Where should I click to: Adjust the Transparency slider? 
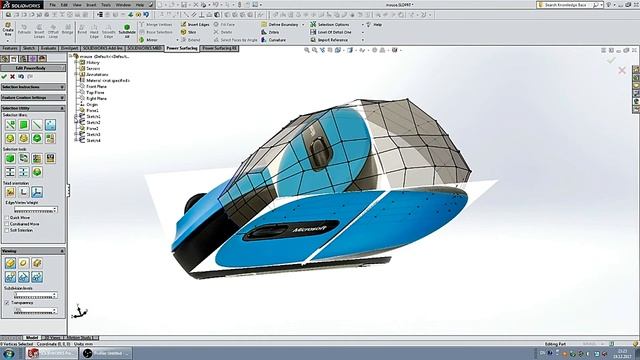pos(35,311)
